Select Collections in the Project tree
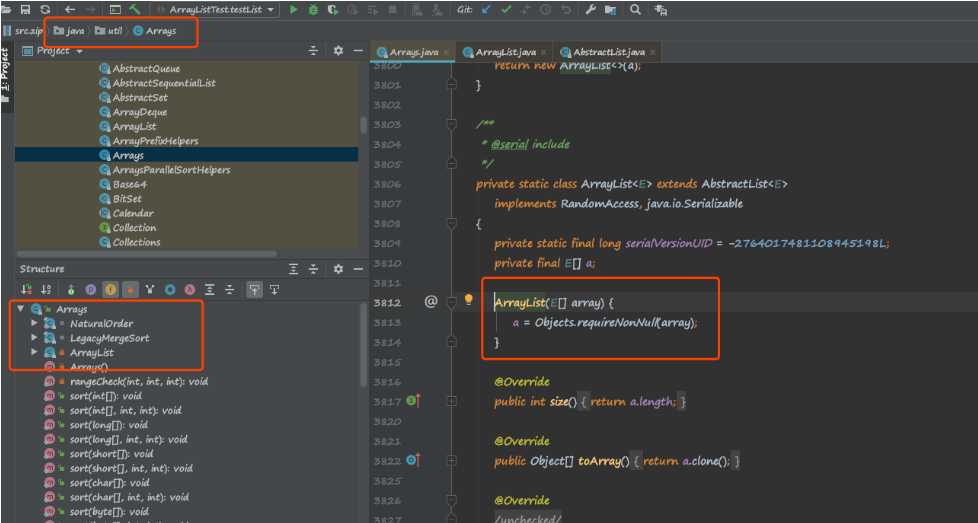 [136, 242]
